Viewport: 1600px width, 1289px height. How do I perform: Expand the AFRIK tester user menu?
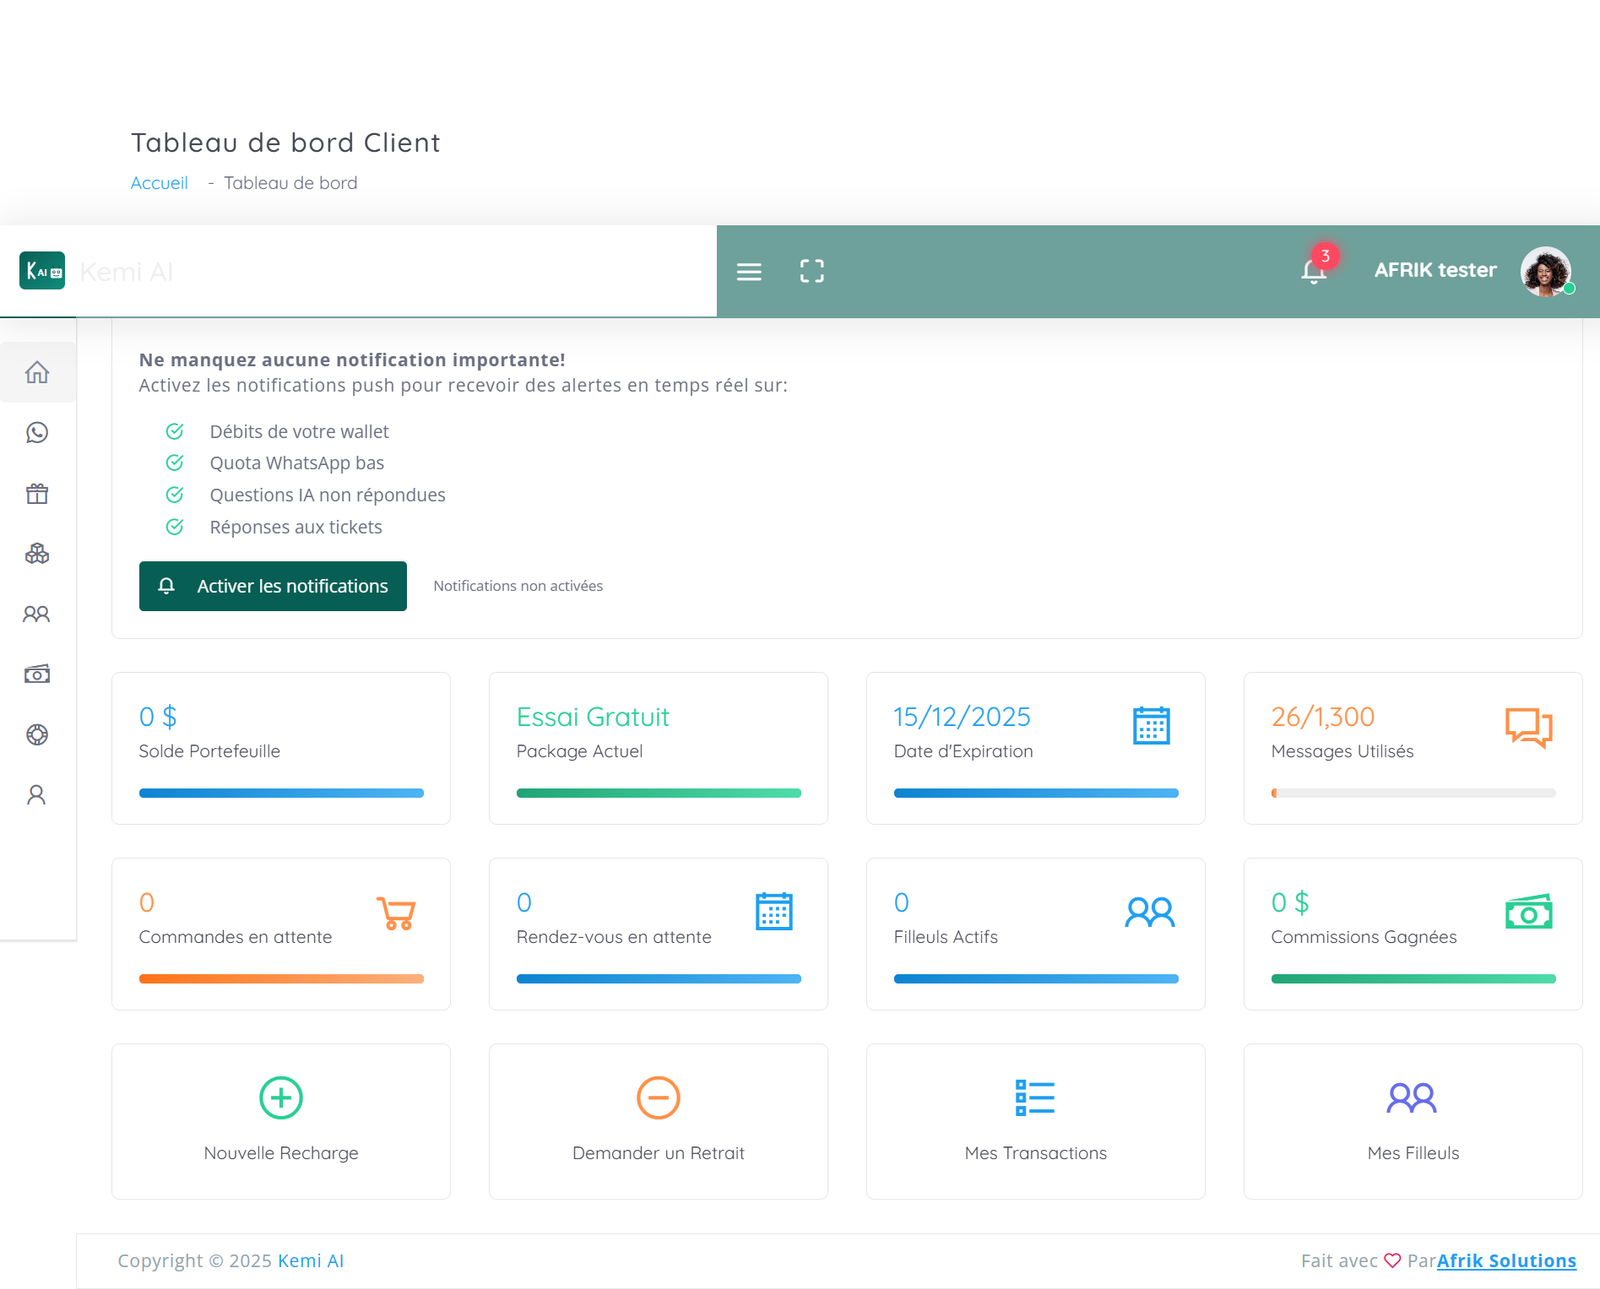(1434, 270)
